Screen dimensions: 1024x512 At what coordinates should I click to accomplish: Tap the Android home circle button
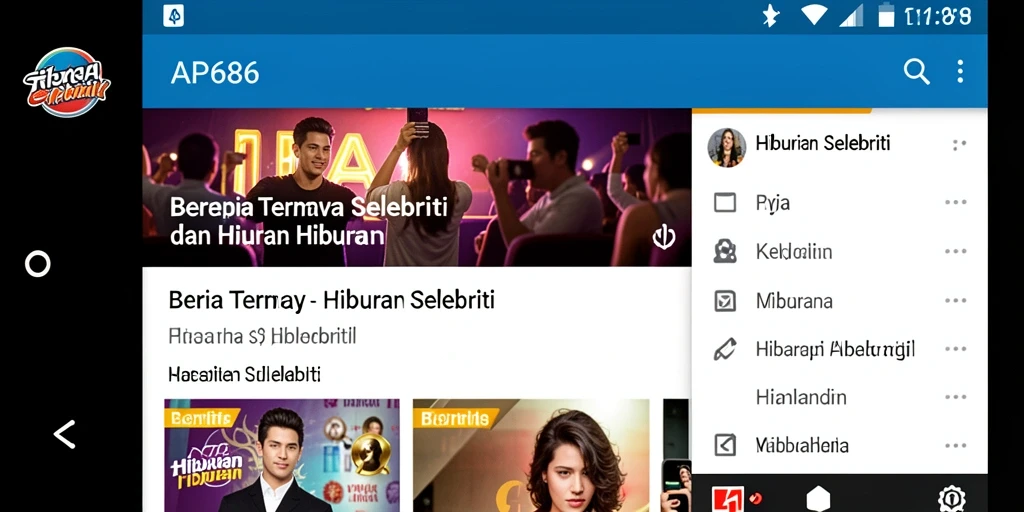pyautogui.click(x=37, y=264)
